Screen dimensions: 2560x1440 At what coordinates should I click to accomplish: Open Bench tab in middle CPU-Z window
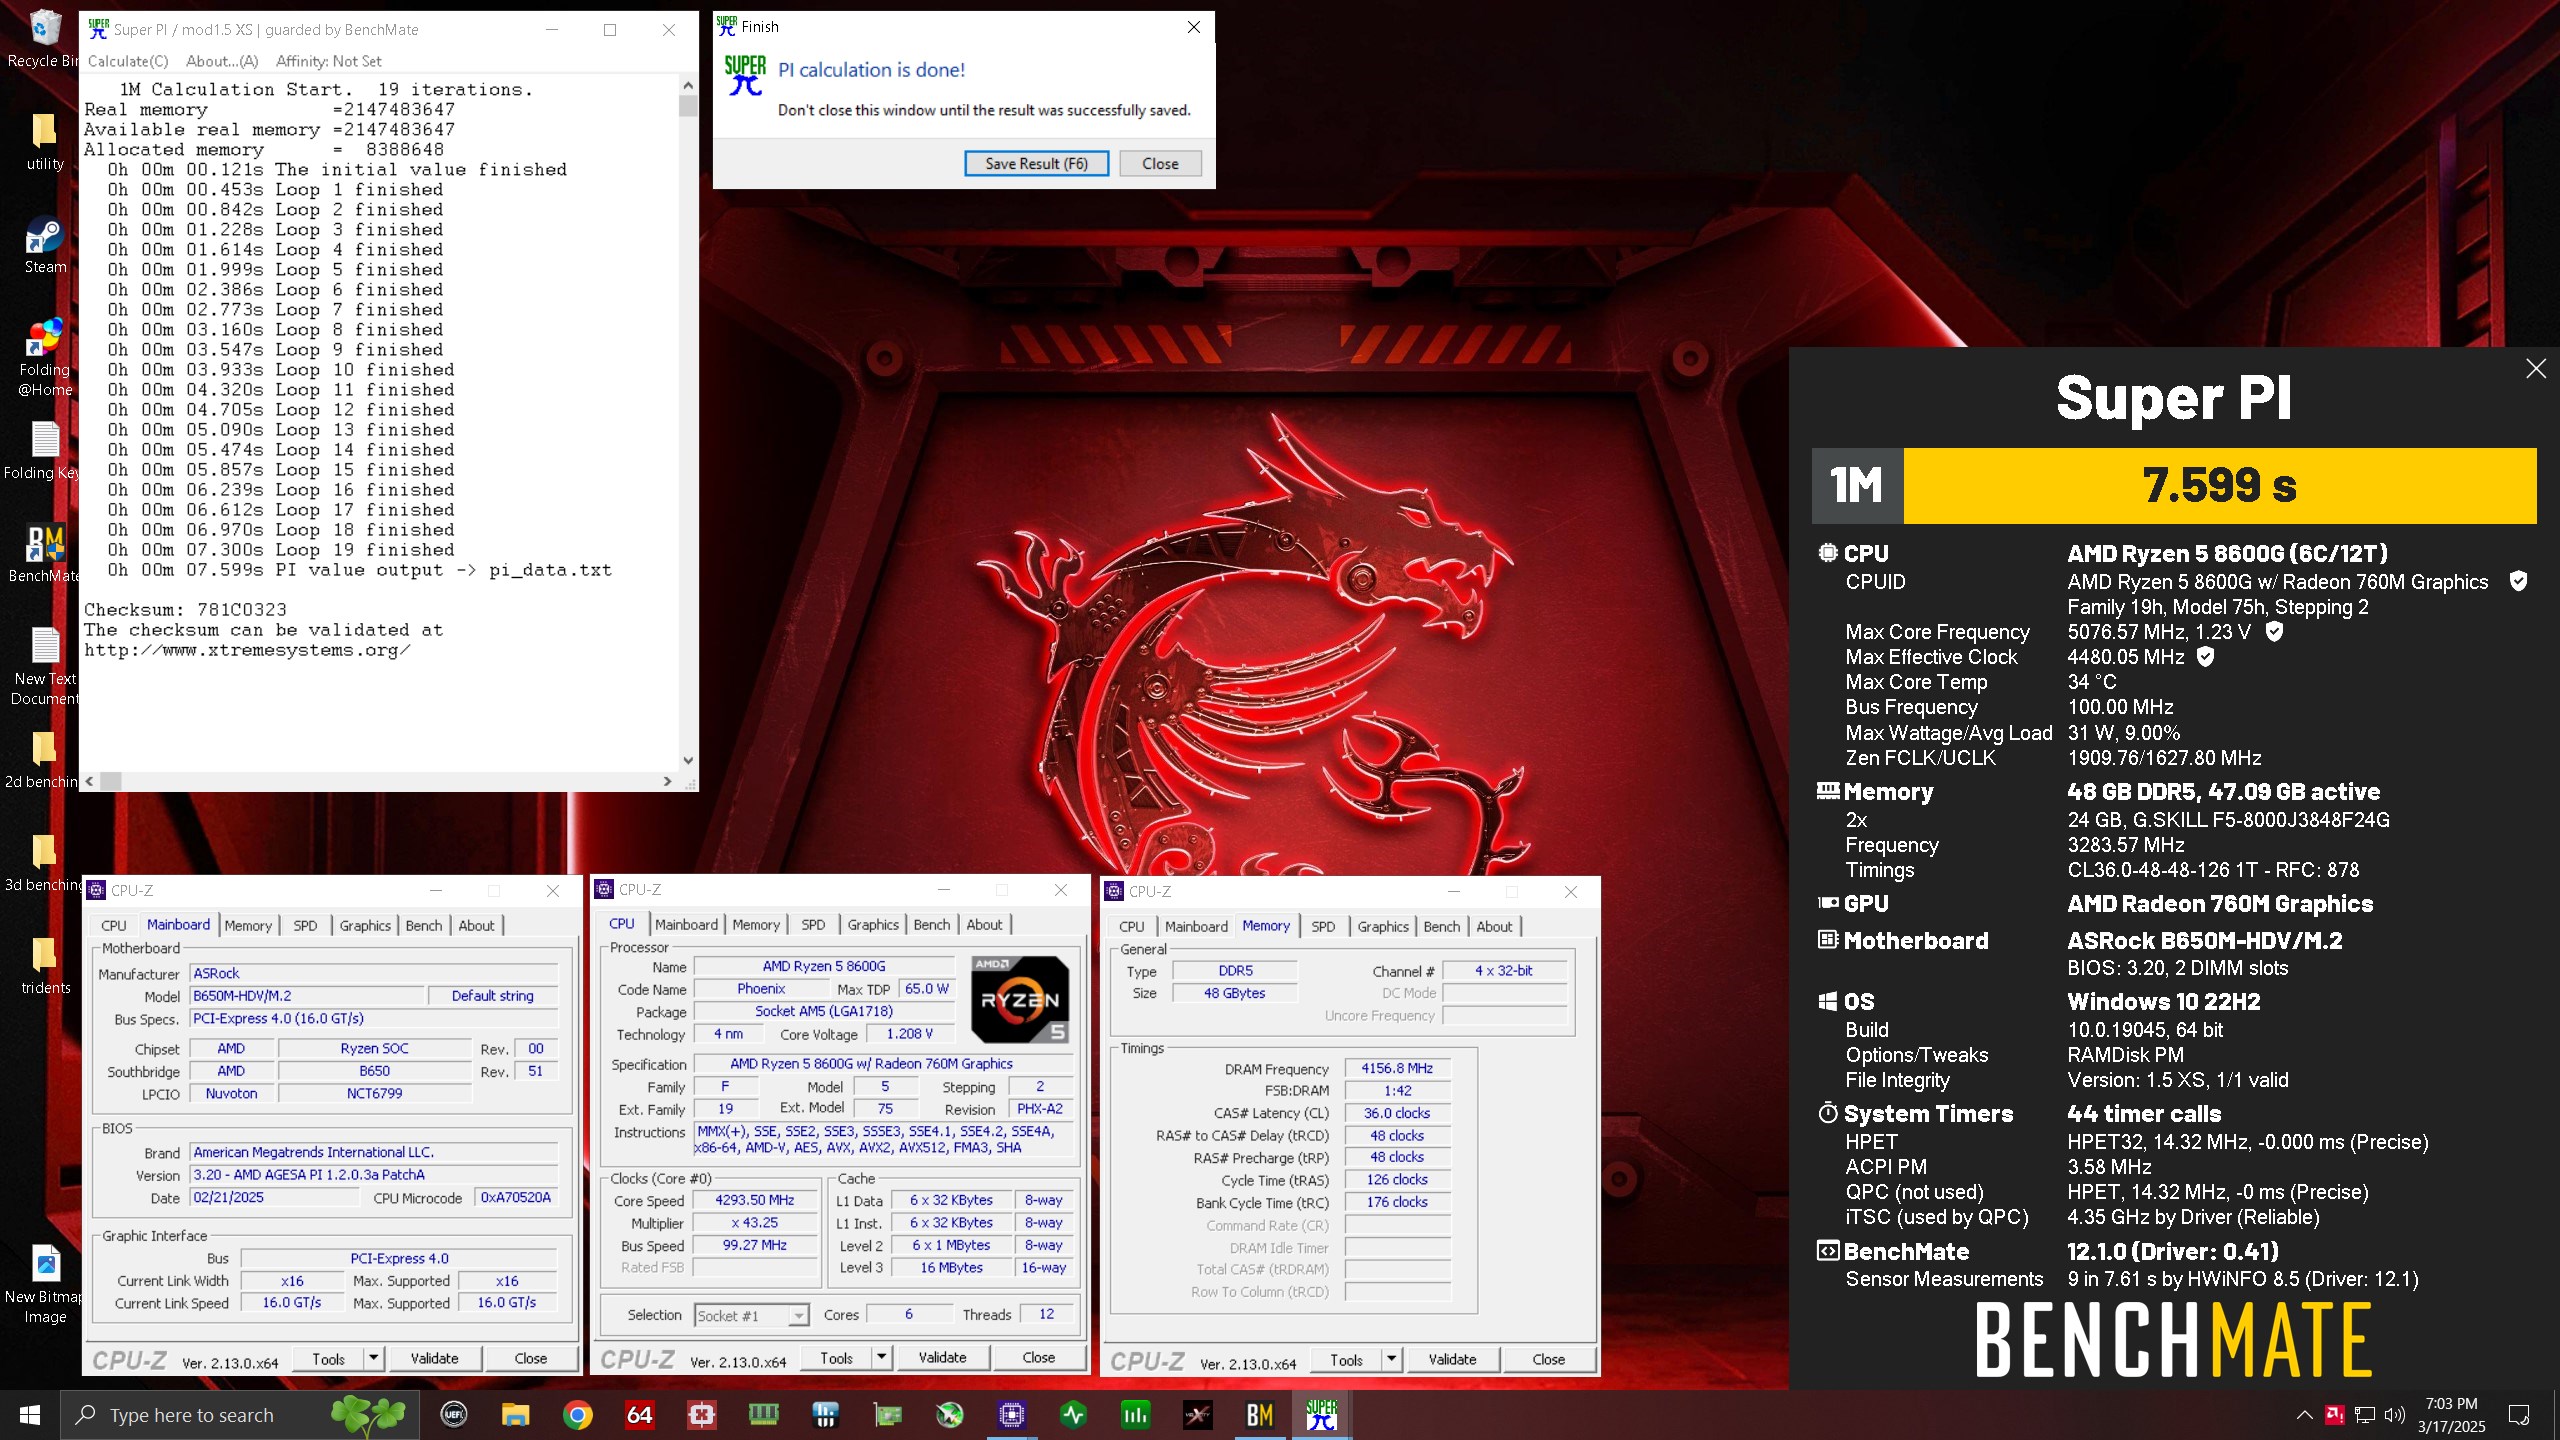[931, 925]
